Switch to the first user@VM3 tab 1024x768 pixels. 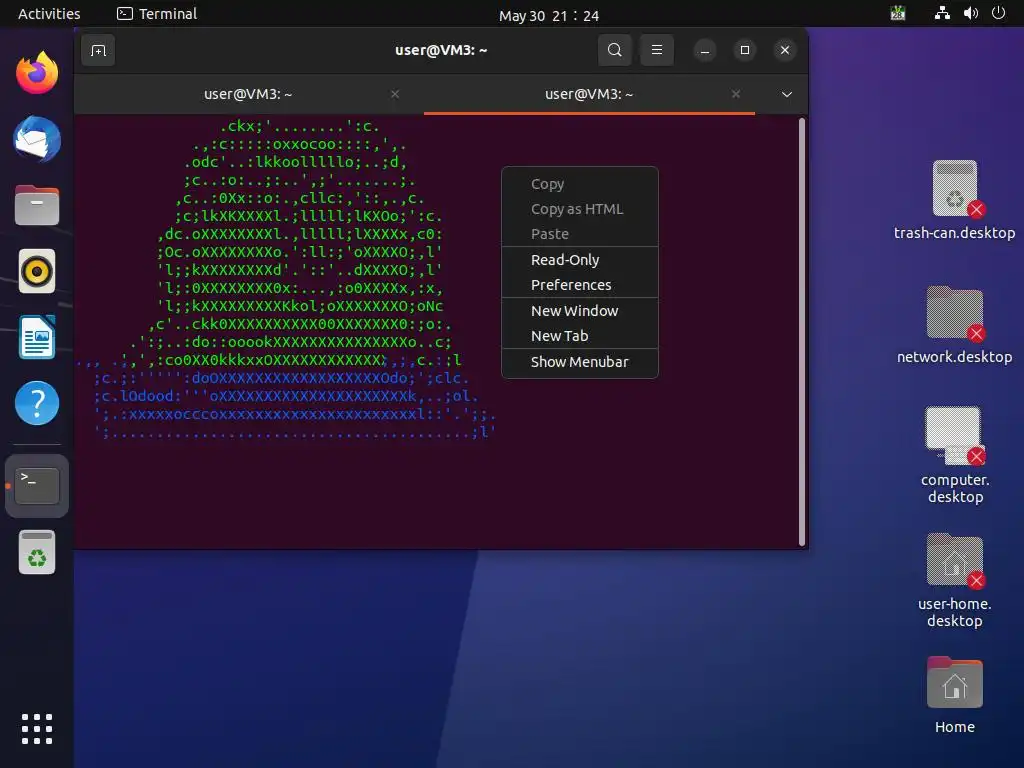click(248, 94)
